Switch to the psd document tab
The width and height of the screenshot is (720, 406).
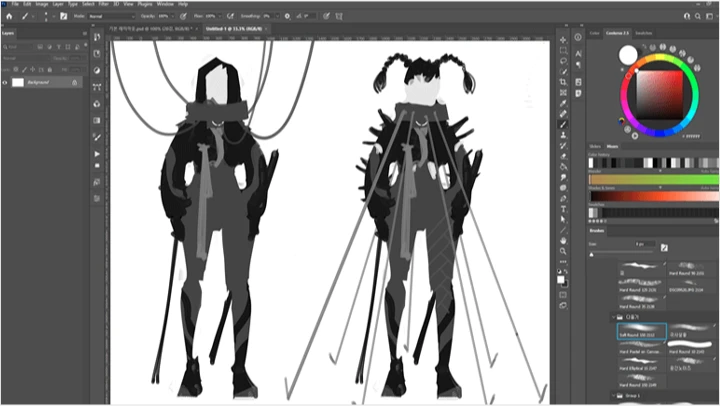[x=151, y=28]
